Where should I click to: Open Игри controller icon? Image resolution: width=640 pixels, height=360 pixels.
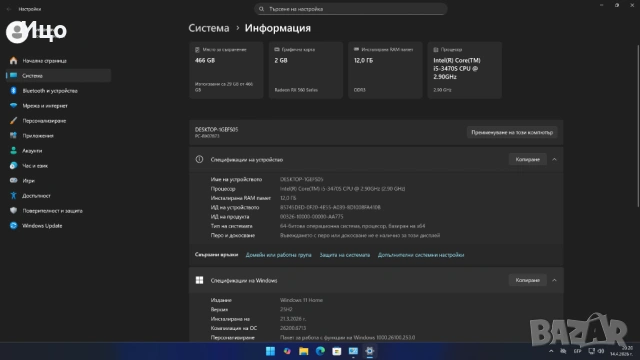tap(13, 180)
